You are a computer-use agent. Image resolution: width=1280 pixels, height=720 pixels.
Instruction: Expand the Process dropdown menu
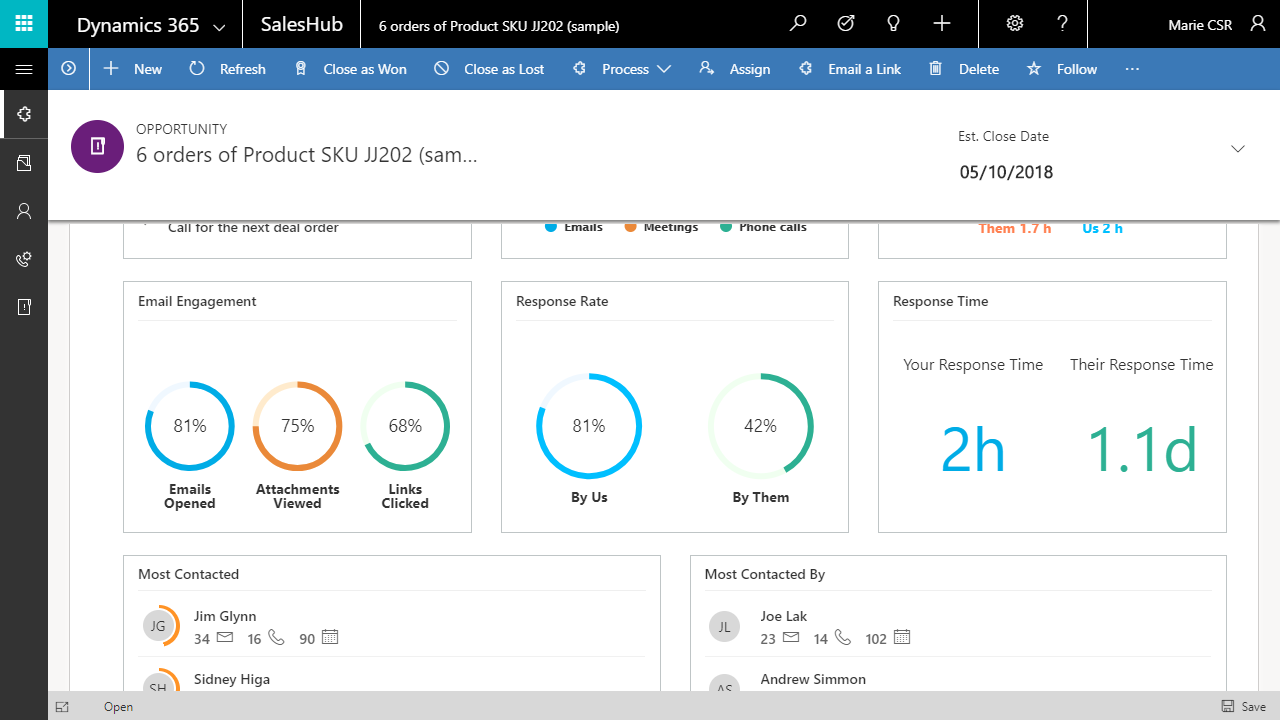pos(665,69)
